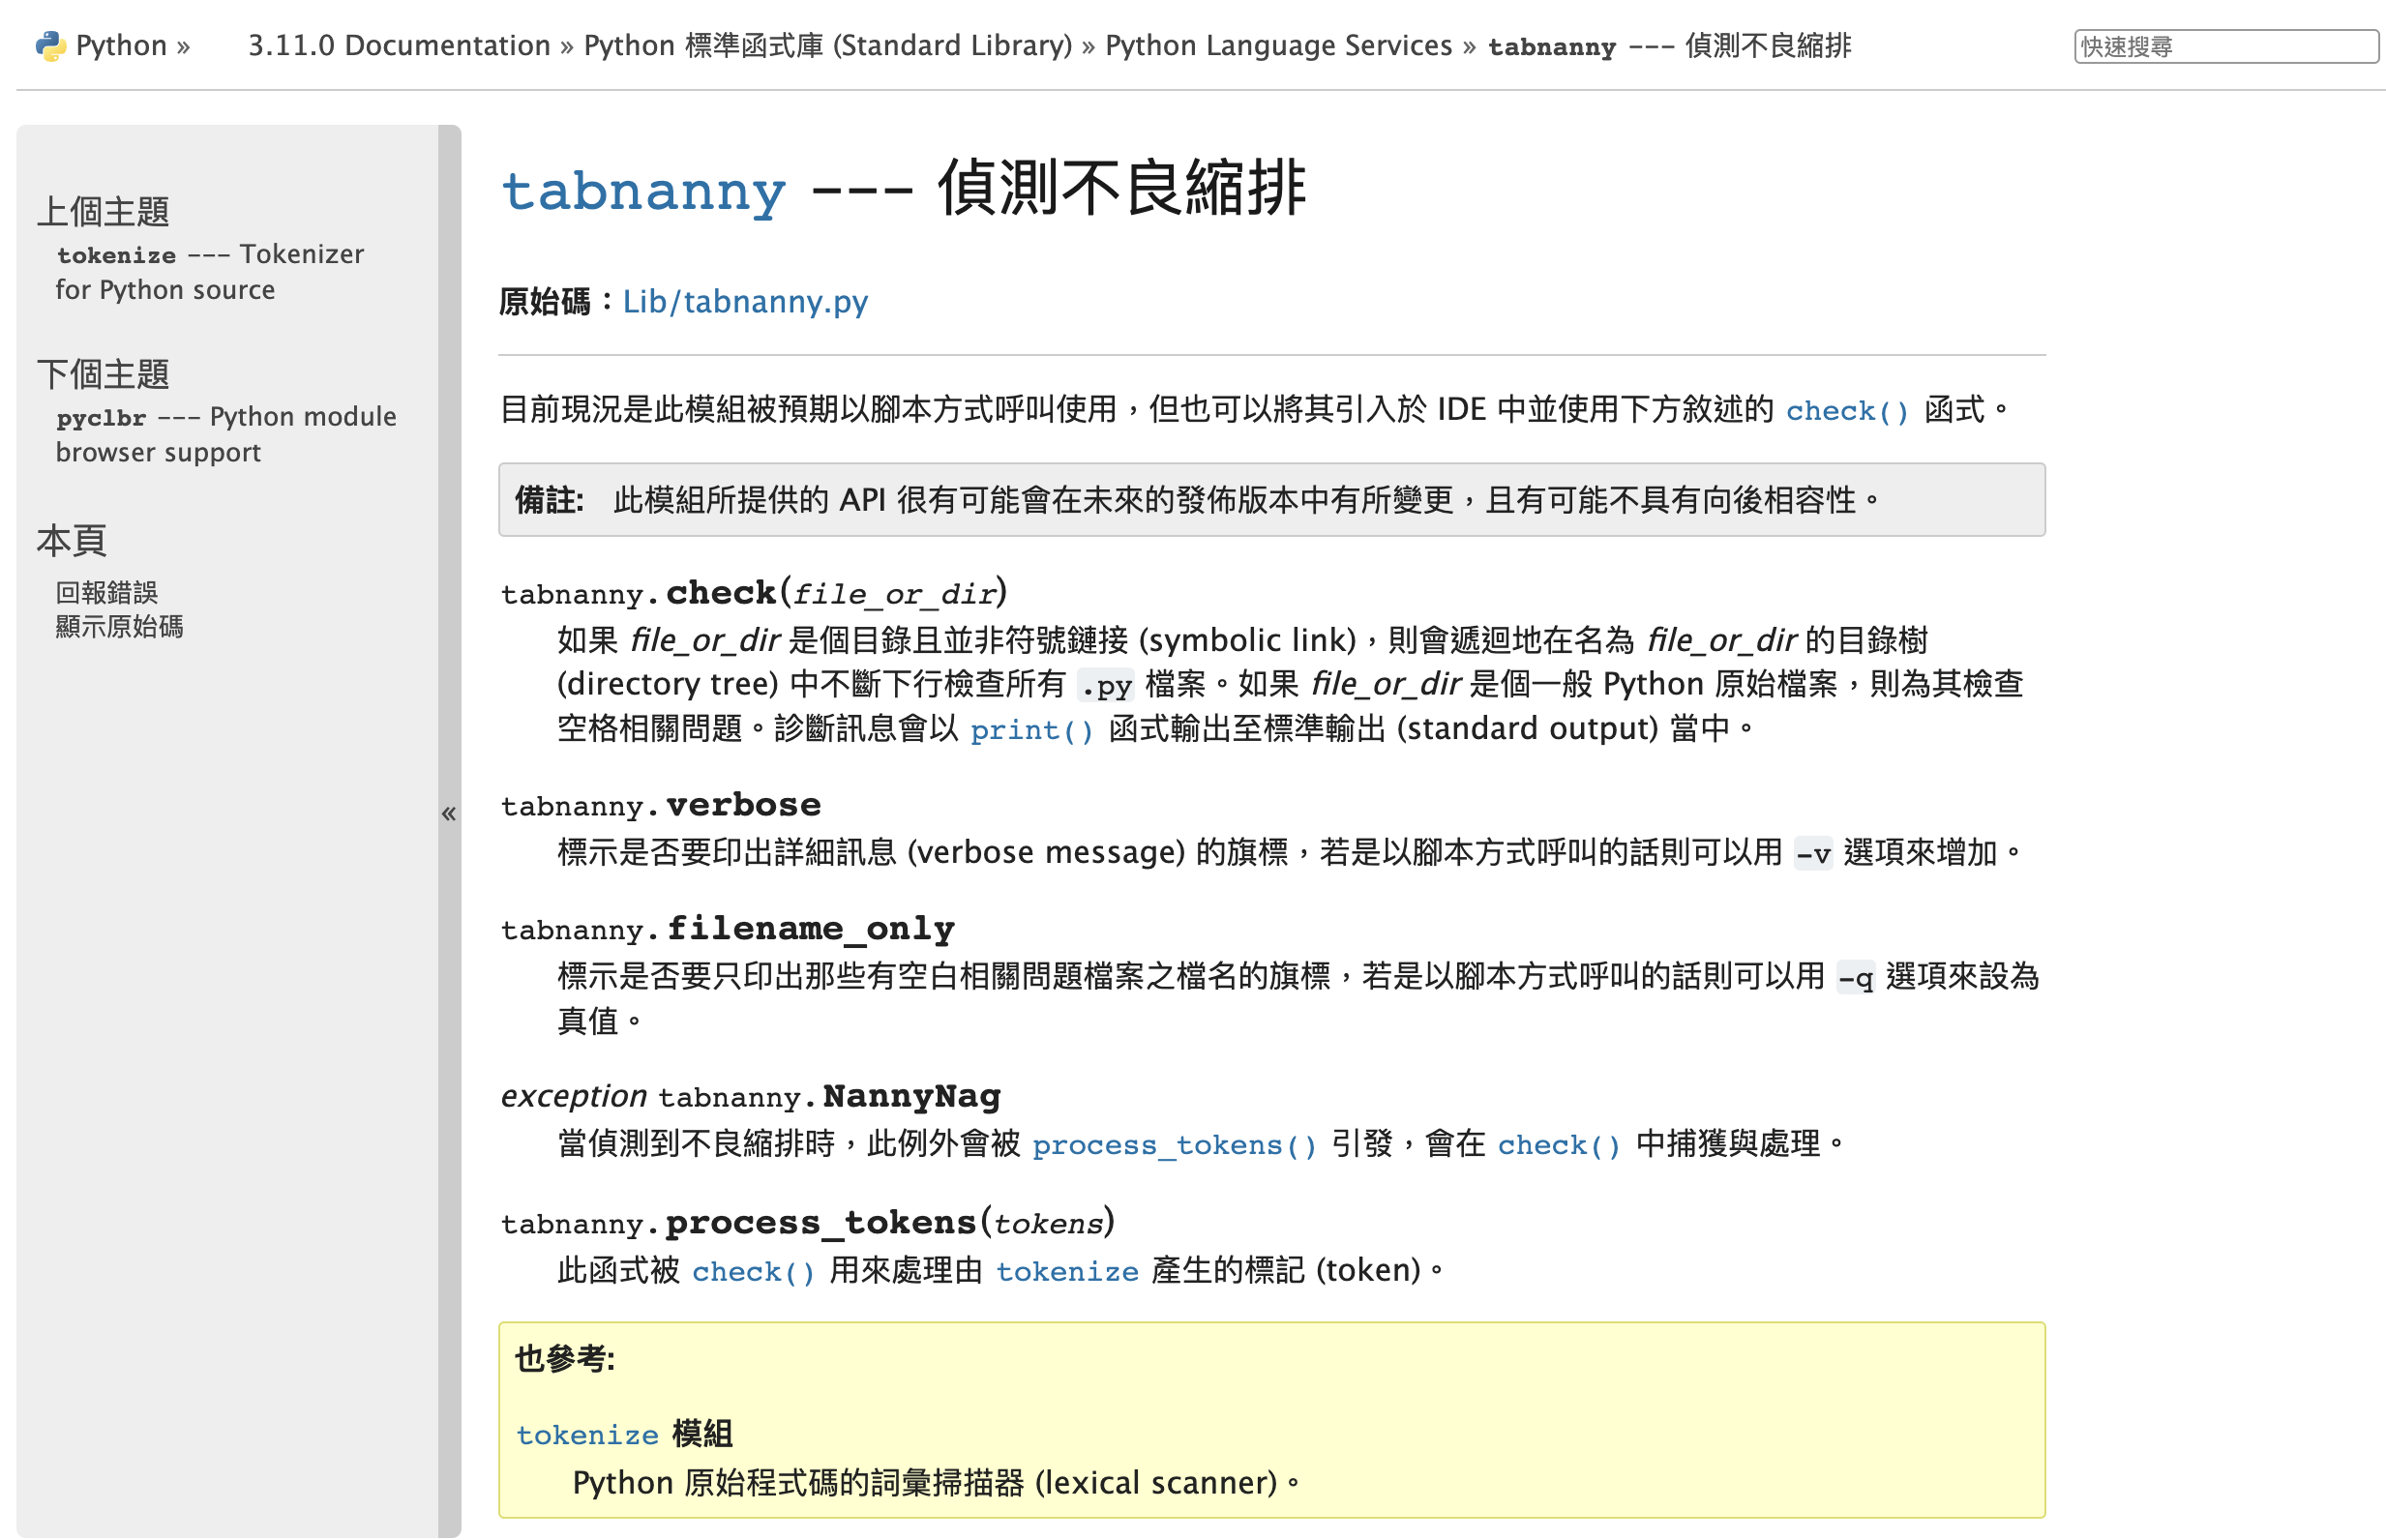Click check() link in NannyNag description

pyautogui.click(x=1557, y=1145)
